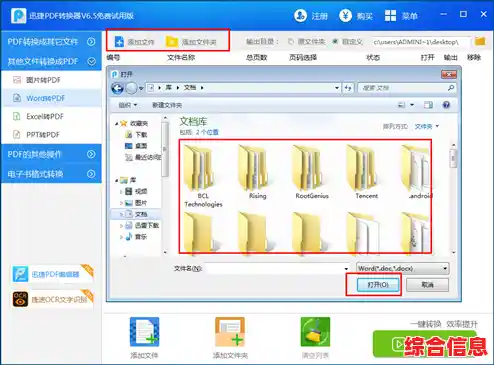Click 文档 library in tree

coord(136,214)
